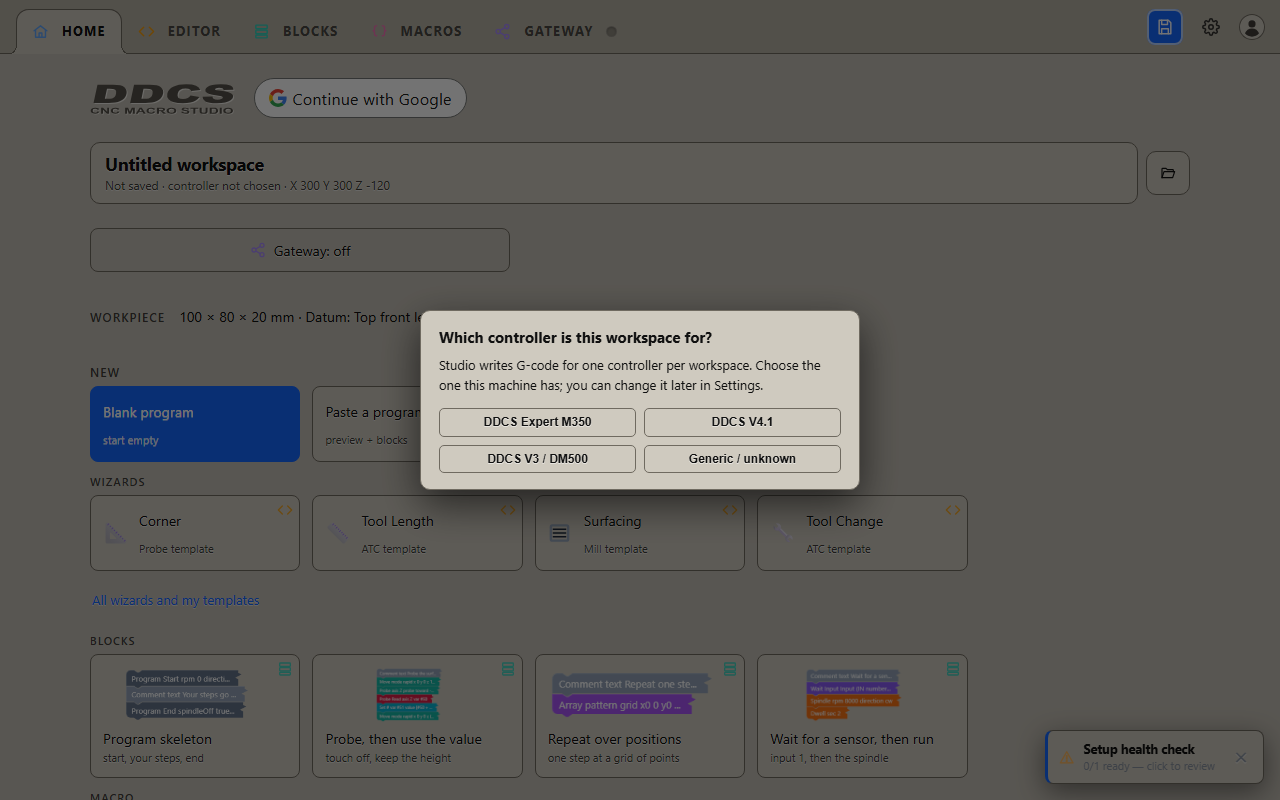
Task: Click the home icon in HOME tab
Action: [40, 31]
